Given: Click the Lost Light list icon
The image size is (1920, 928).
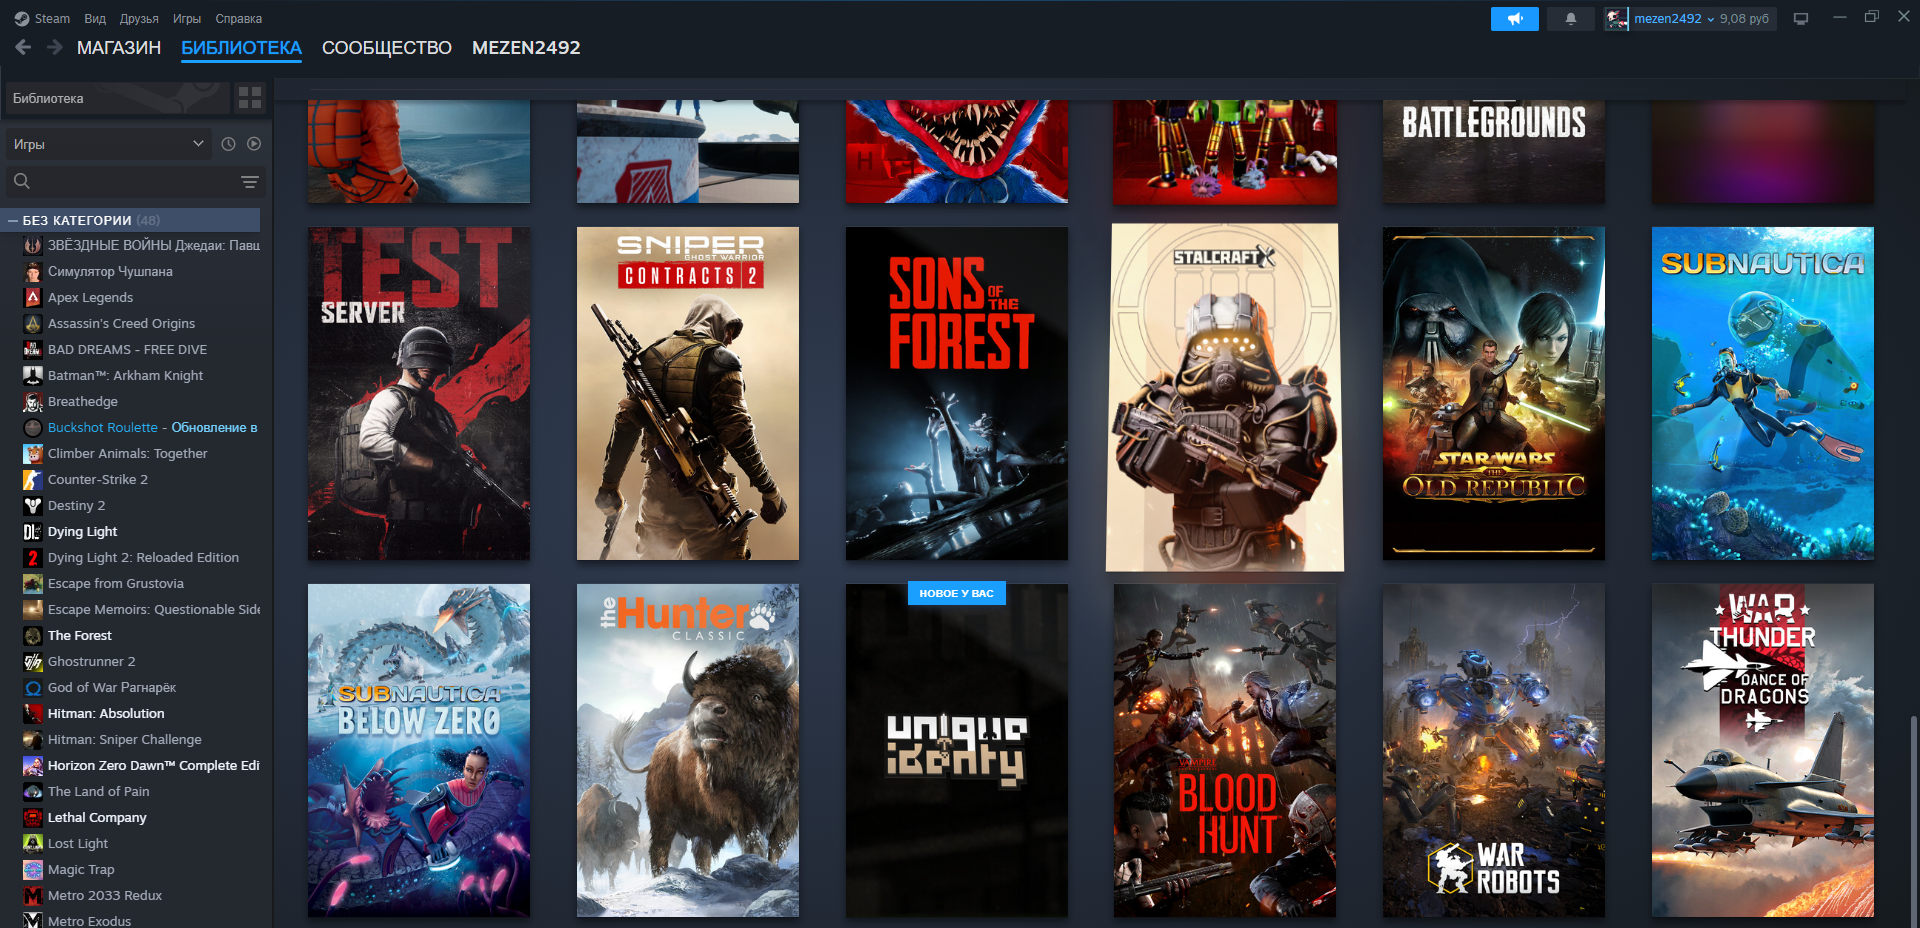Looking at the screenshot, I should point(33,844).
